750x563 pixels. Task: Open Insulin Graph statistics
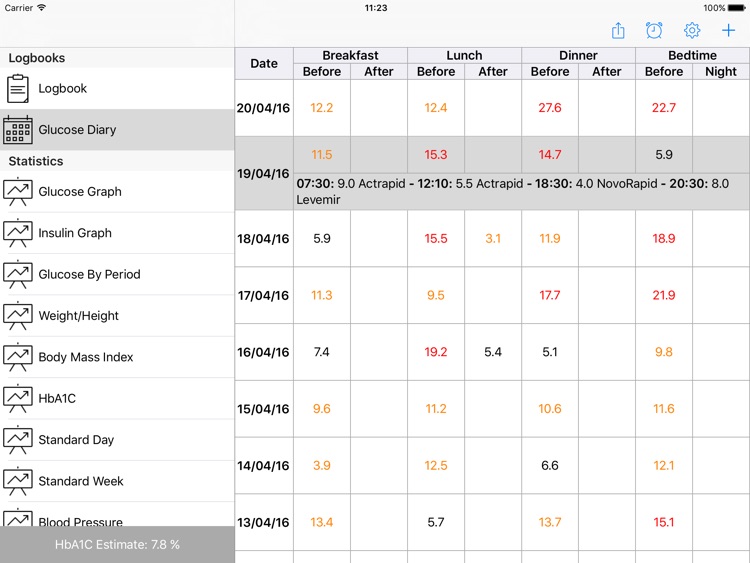click(x=117, y=233)
